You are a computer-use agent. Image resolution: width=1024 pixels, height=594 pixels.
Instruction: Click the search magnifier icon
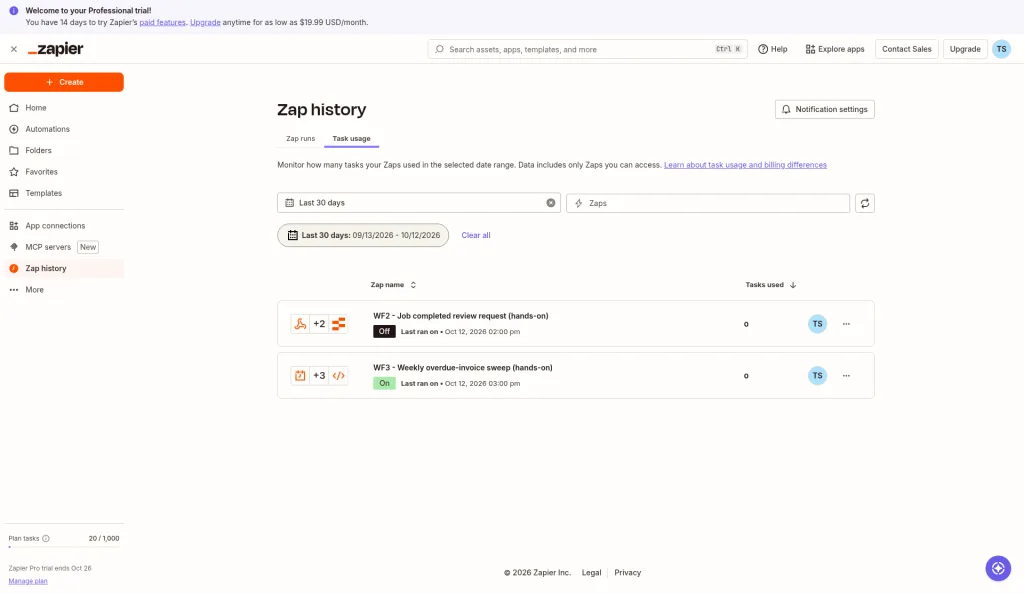[x=440, y=49]
